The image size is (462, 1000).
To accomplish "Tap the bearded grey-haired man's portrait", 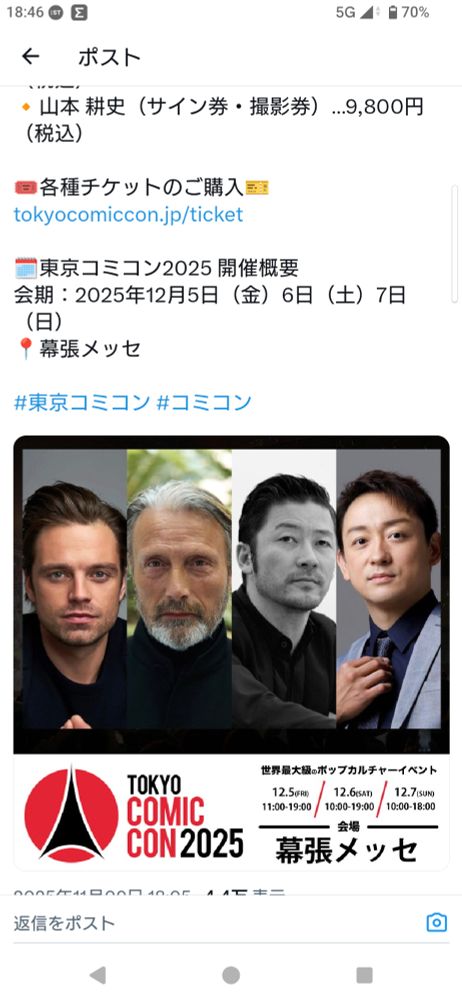I will click(x=179, y=590).
